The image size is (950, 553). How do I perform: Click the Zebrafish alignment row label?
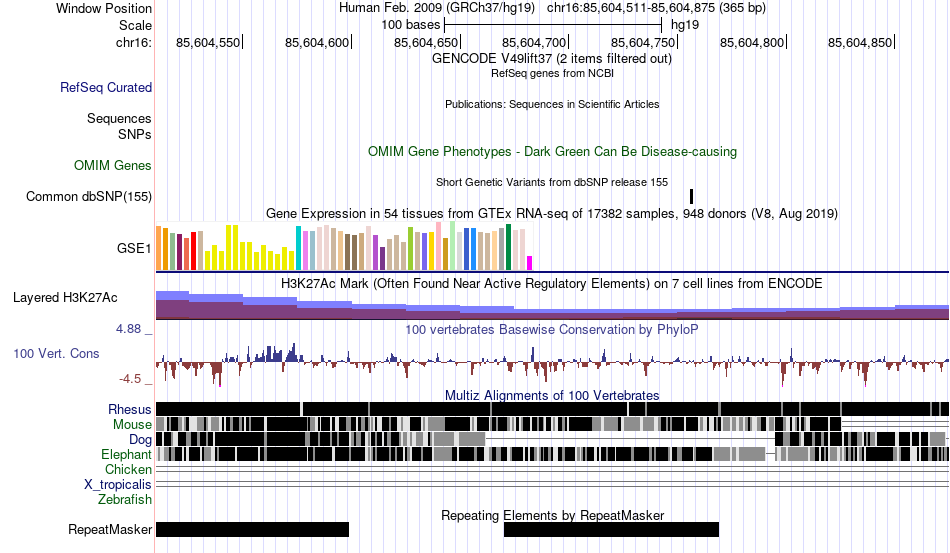pos(125,500)
